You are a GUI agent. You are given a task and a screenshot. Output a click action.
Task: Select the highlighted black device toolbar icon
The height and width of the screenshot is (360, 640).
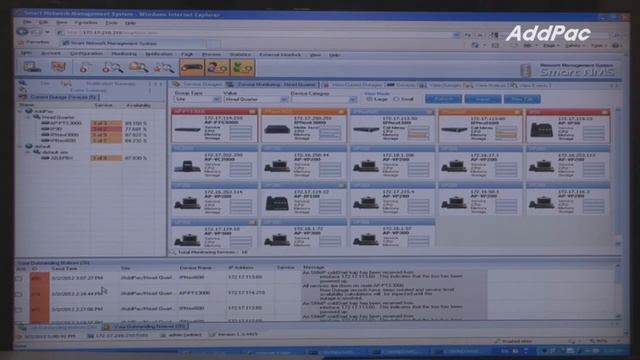point(191,67)
